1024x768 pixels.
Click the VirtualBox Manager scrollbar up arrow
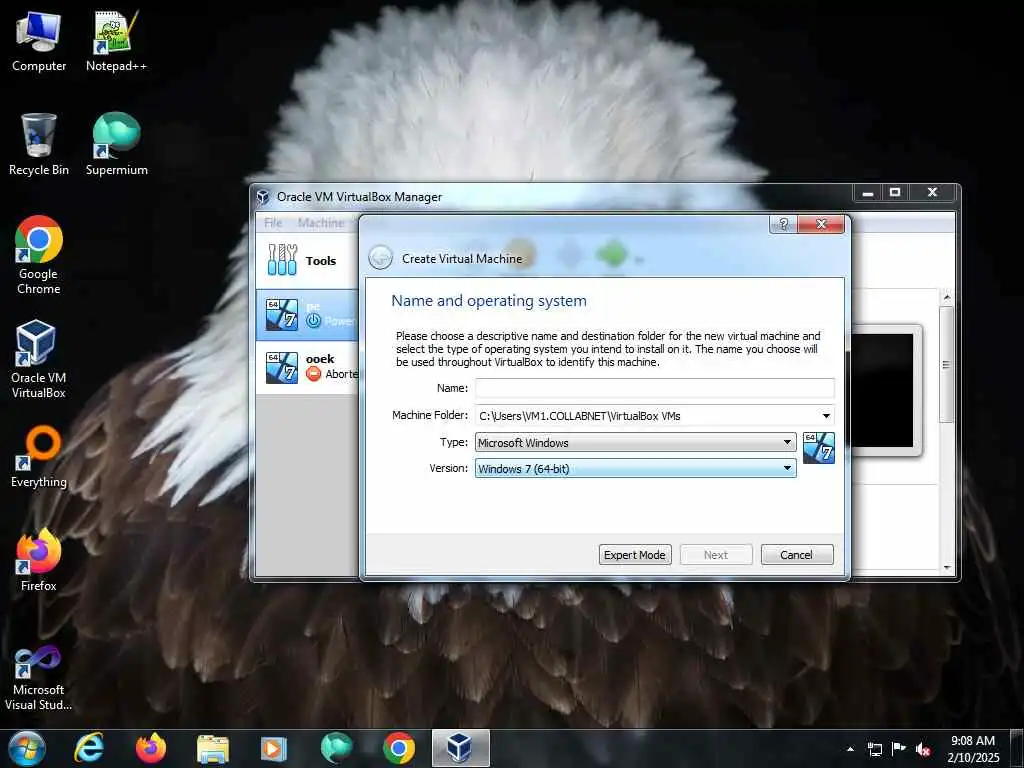tap(947, 297)
